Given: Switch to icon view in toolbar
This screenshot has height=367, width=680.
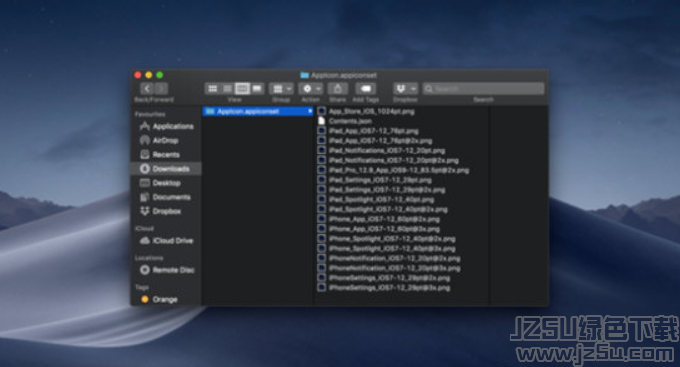Looking at the screenshot, I should click(x=212, y=89).
